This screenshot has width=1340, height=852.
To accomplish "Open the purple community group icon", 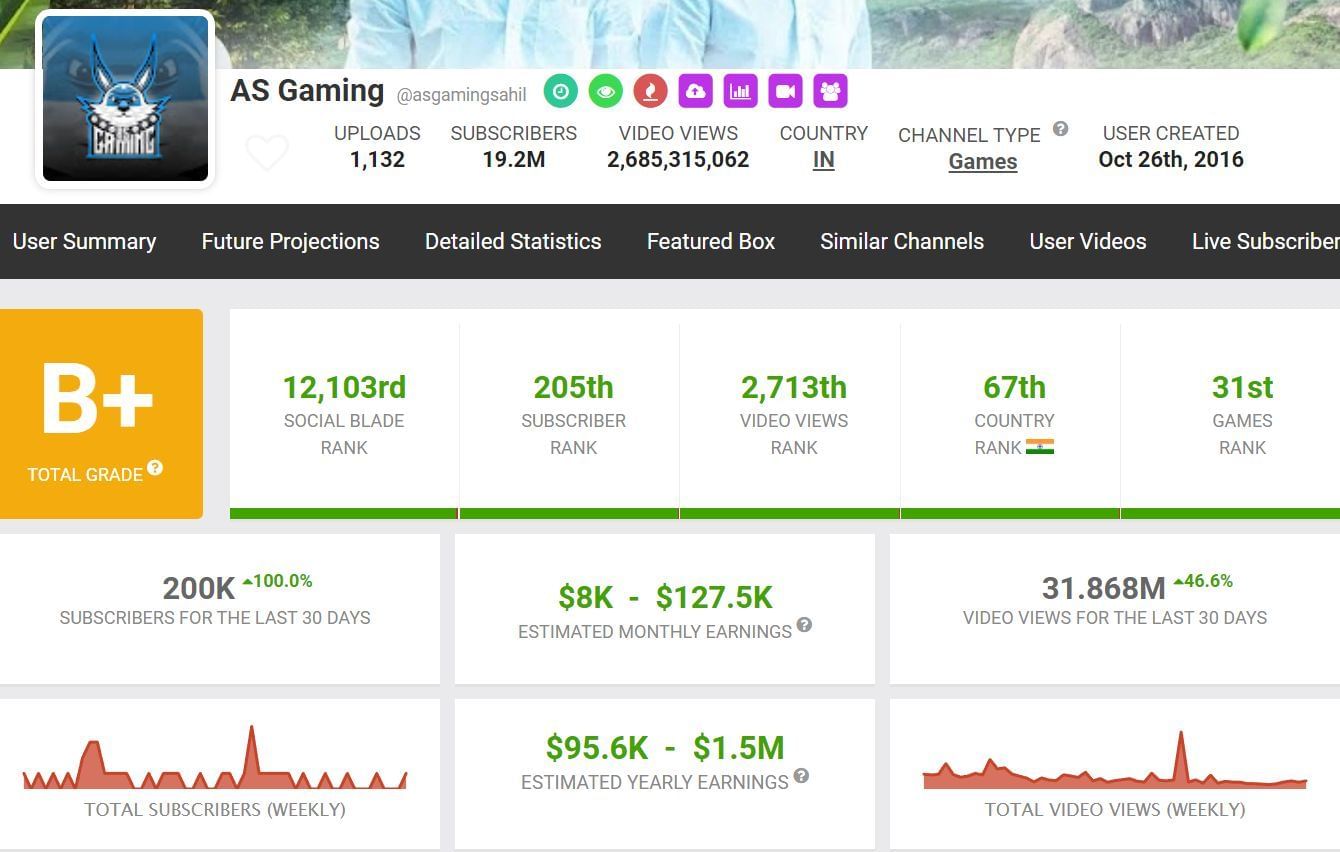I will click(830, 91).
